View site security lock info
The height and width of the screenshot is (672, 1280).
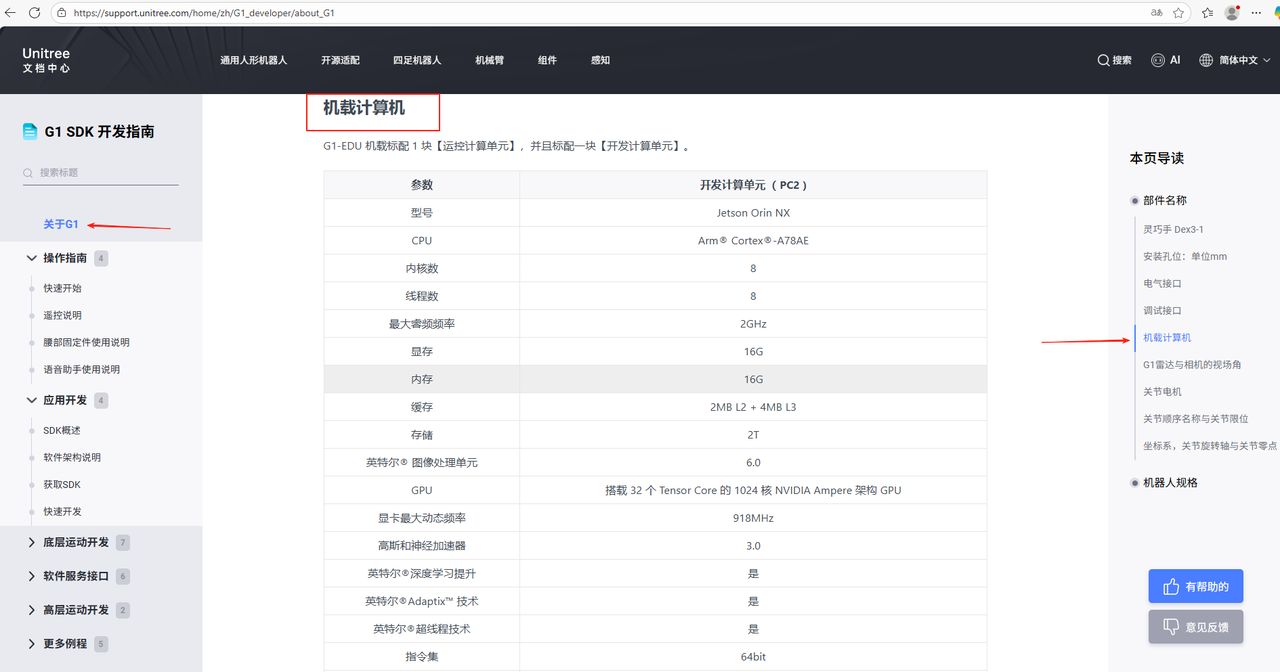point(60,13)
